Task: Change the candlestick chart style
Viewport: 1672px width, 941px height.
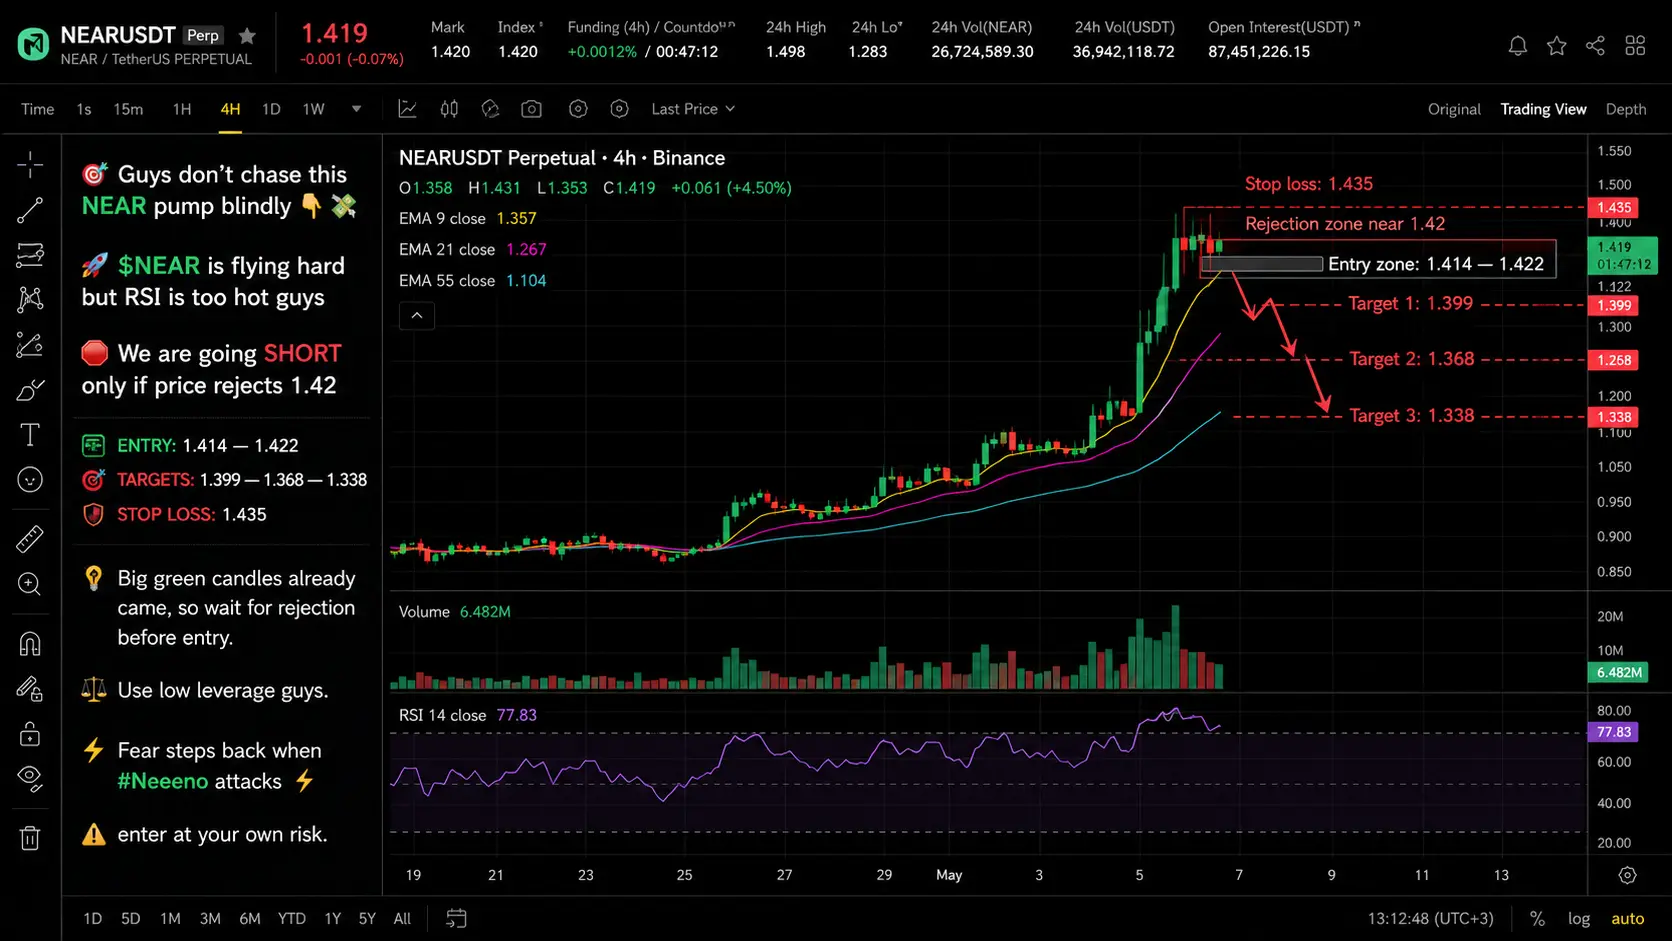Action: [x=449, y=109]
